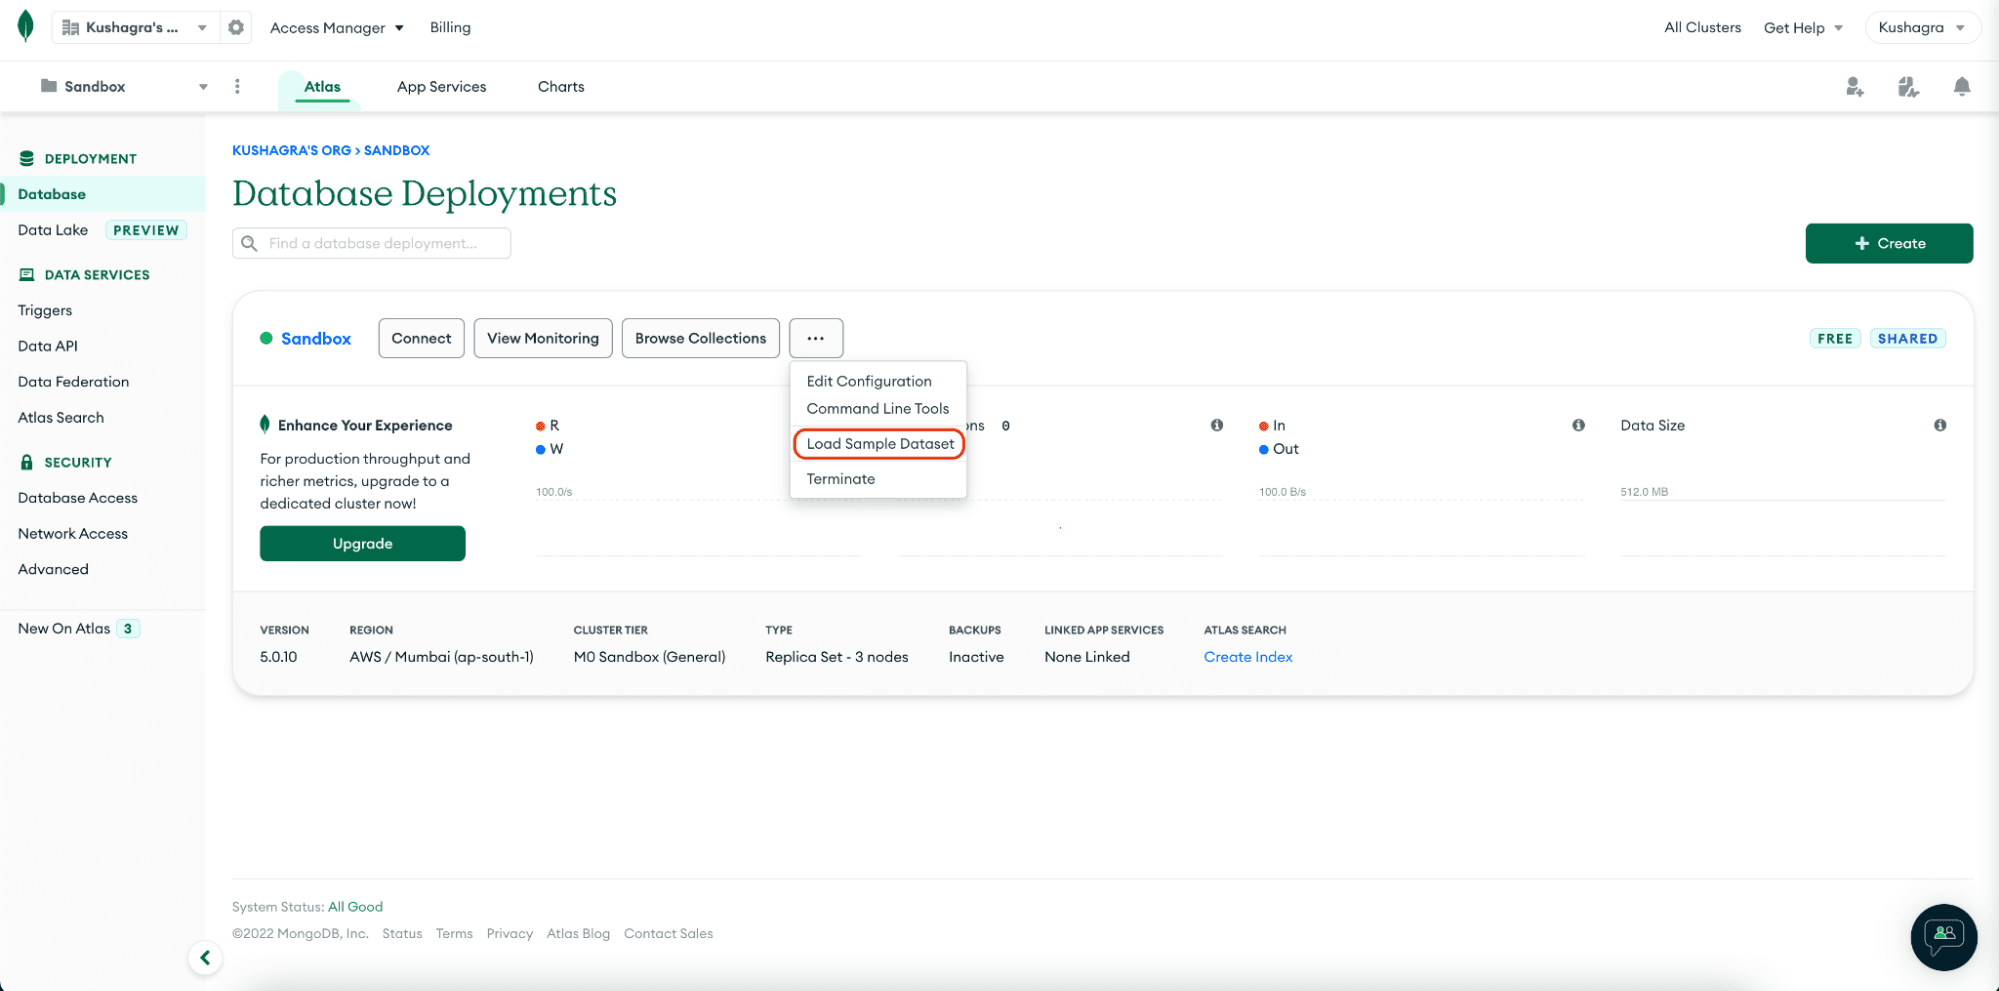
Task: Follow the Create Index link
Action: [1247, 657]
